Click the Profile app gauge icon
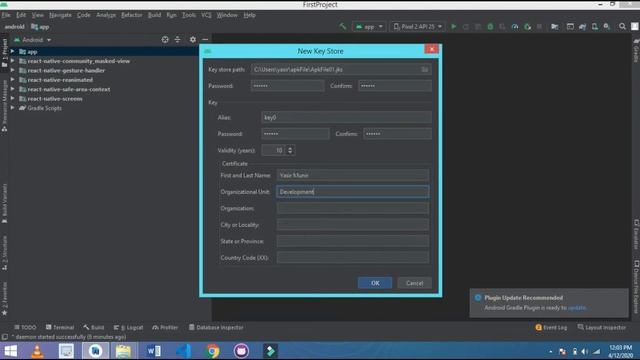Viewport: 640px width, 360px height. point(515,27)
